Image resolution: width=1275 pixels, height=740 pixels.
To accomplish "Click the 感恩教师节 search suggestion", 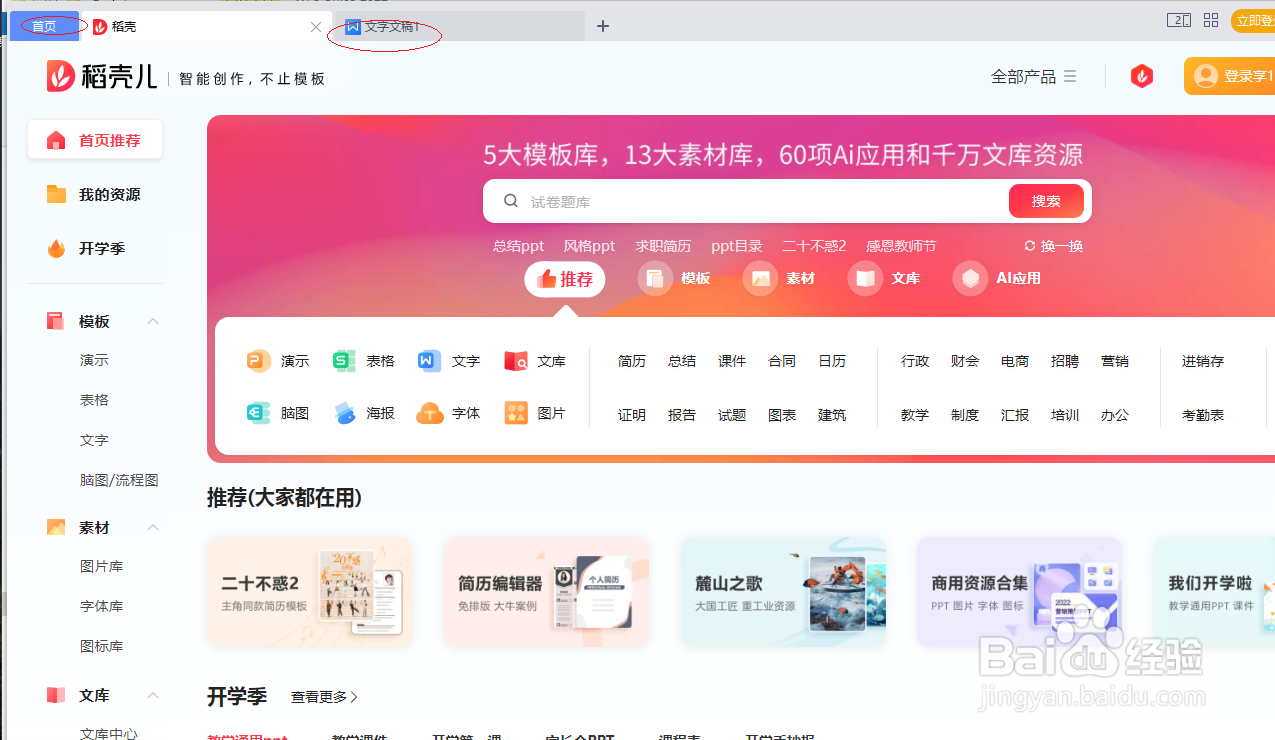I will click(901, 246).
